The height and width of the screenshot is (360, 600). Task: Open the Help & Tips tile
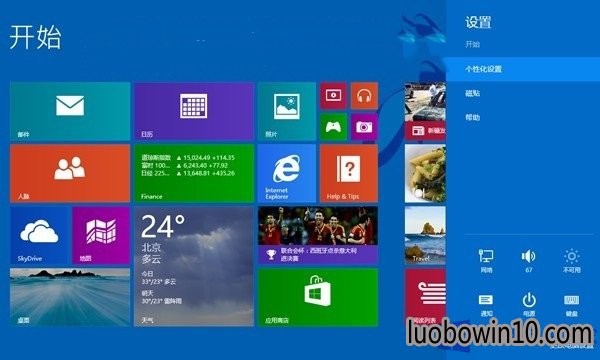point(349,173)
